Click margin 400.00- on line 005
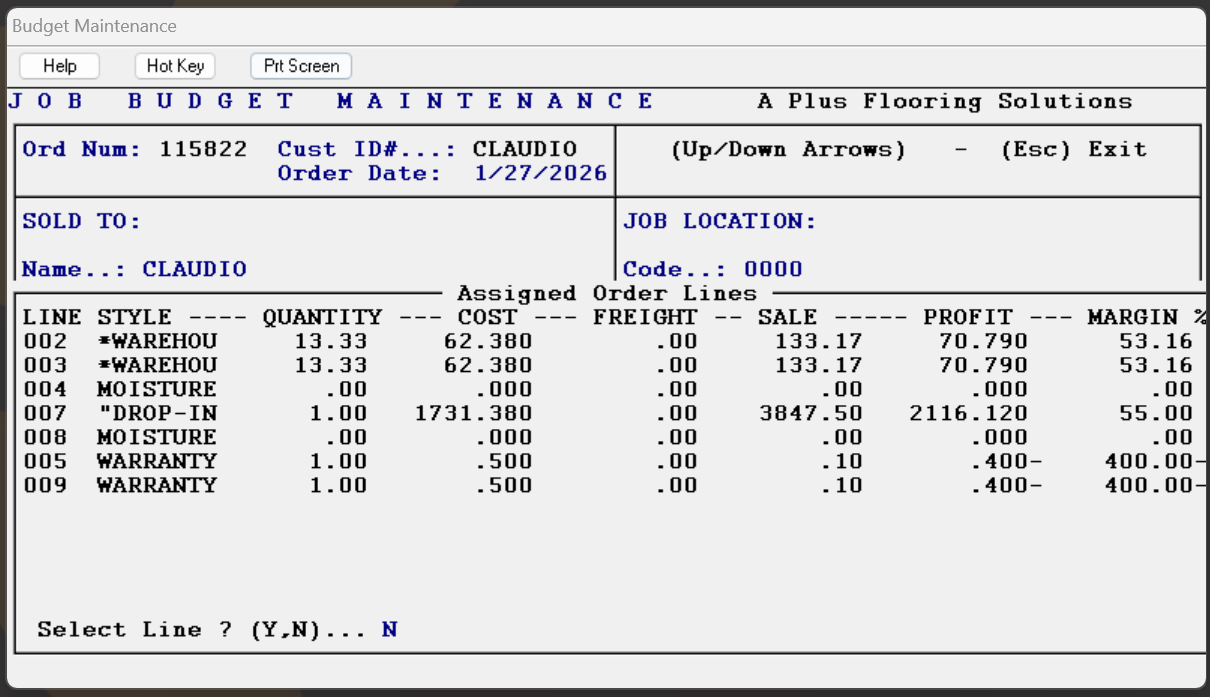The width and height of the screenshot is (1210, 697). 1155,461
